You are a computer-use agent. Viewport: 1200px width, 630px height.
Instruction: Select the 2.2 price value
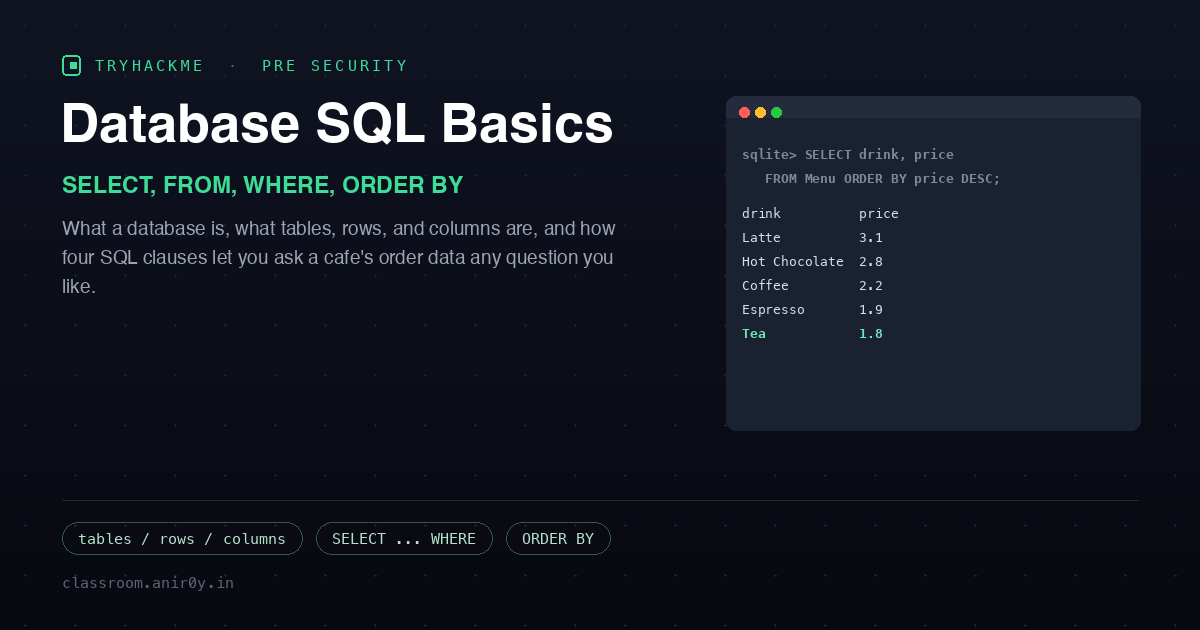click(x=871, y=285)
